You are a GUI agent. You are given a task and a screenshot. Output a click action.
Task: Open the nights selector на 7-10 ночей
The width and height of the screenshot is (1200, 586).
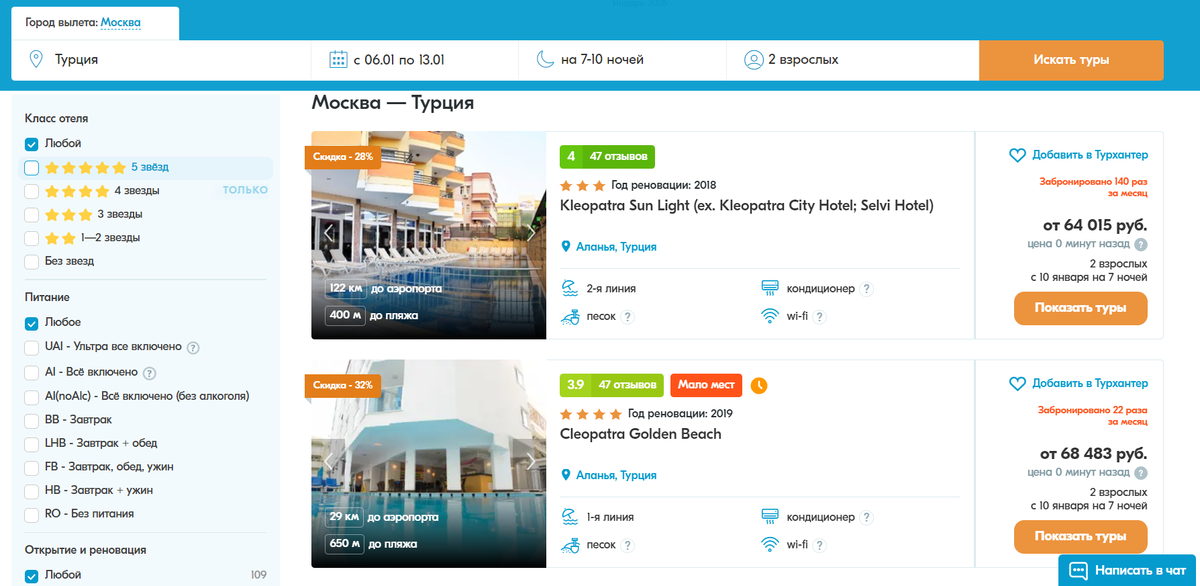point(623,60)
